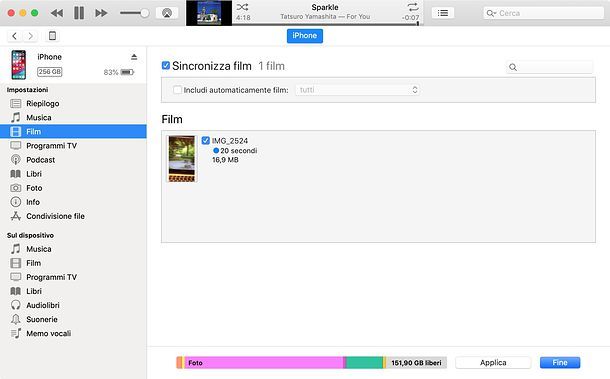Click the IMG_2524 film title

click(x=230, y=140)
